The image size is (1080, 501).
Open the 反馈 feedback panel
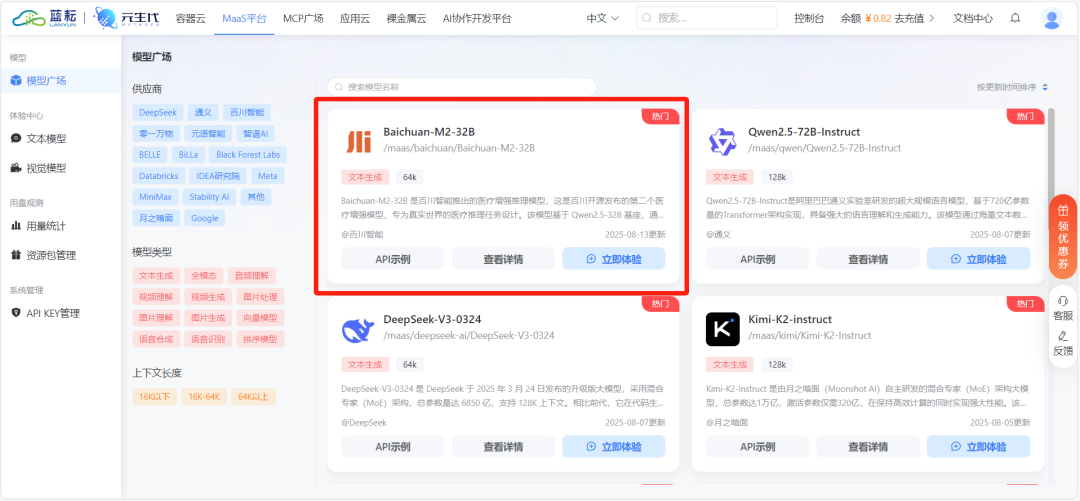click(1063, 343)
